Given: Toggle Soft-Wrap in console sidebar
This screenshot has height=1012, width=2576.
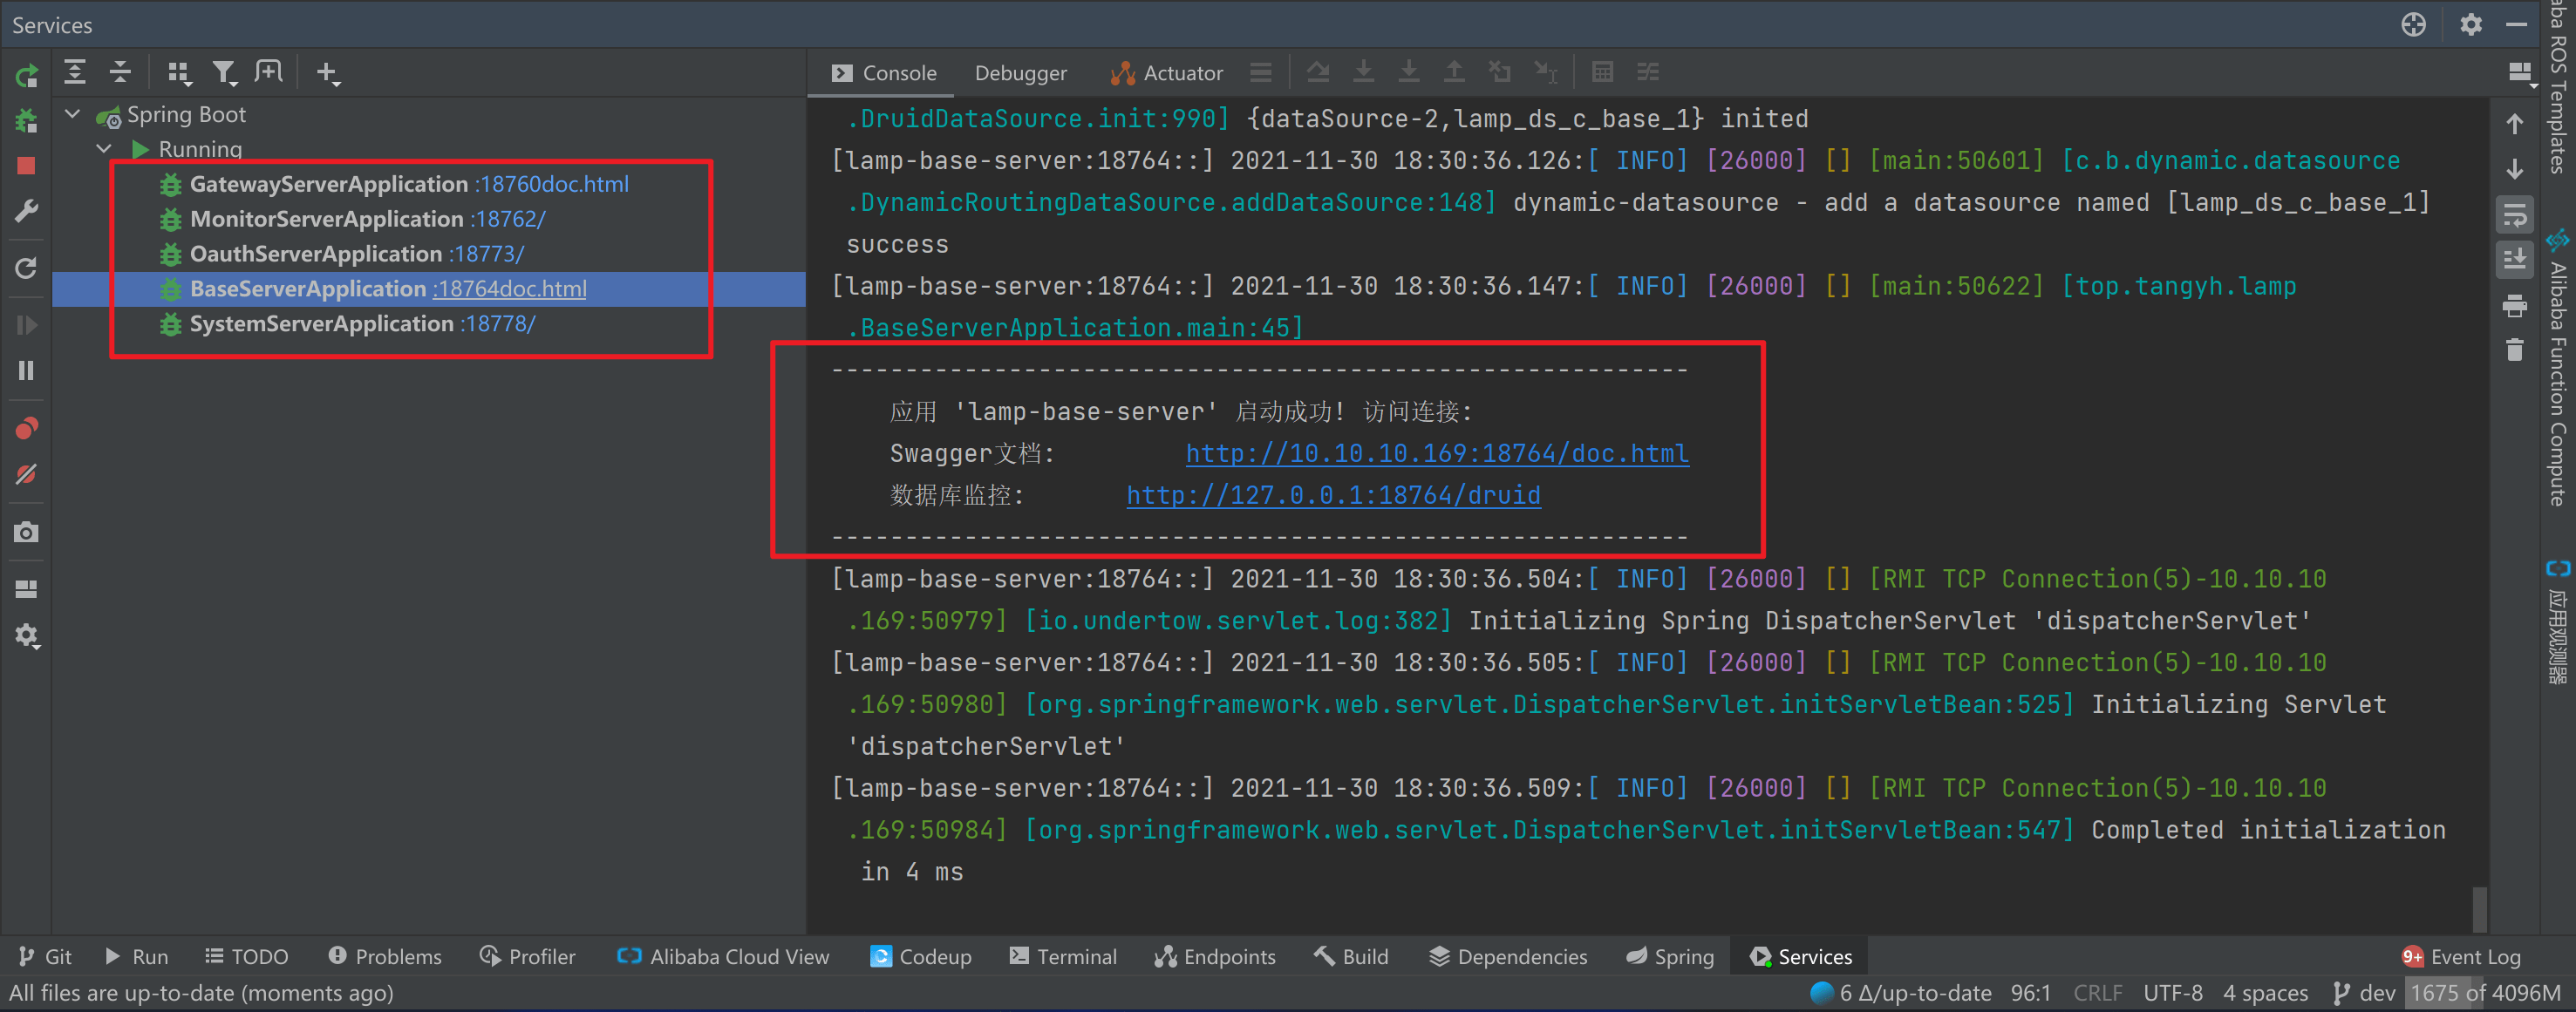Looking at the screenshot, I should coord(2514,215).
